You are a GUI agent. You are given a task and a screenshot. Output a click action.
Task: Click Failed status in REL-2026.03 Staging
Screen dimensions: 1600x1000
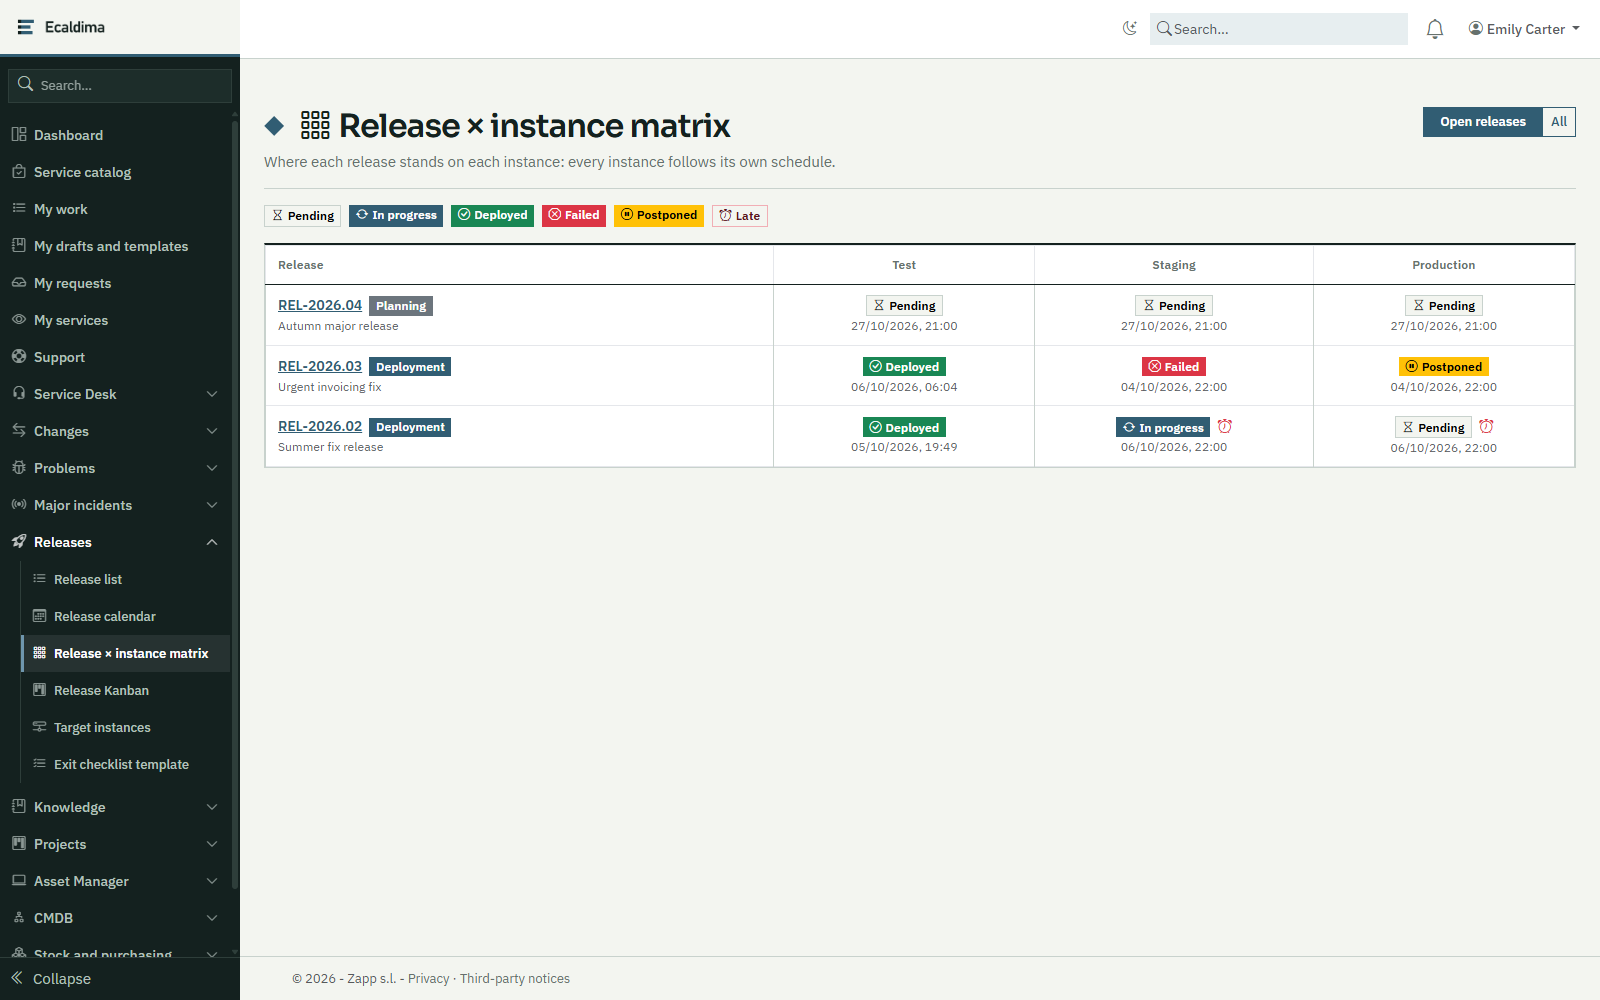click(x=1174, y=367)
